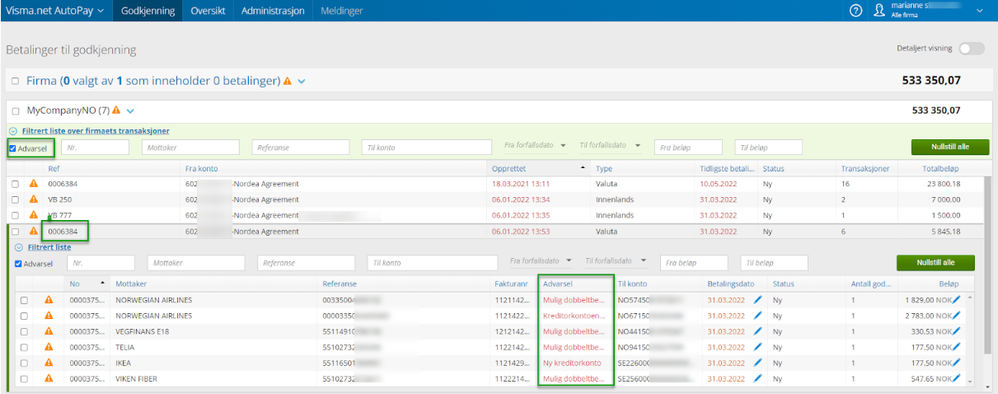The height and width of the screenshot is (394, 998).
Task: Click Filtrert liste over firmaets transaksjoner link
Action: click(95, 130)
